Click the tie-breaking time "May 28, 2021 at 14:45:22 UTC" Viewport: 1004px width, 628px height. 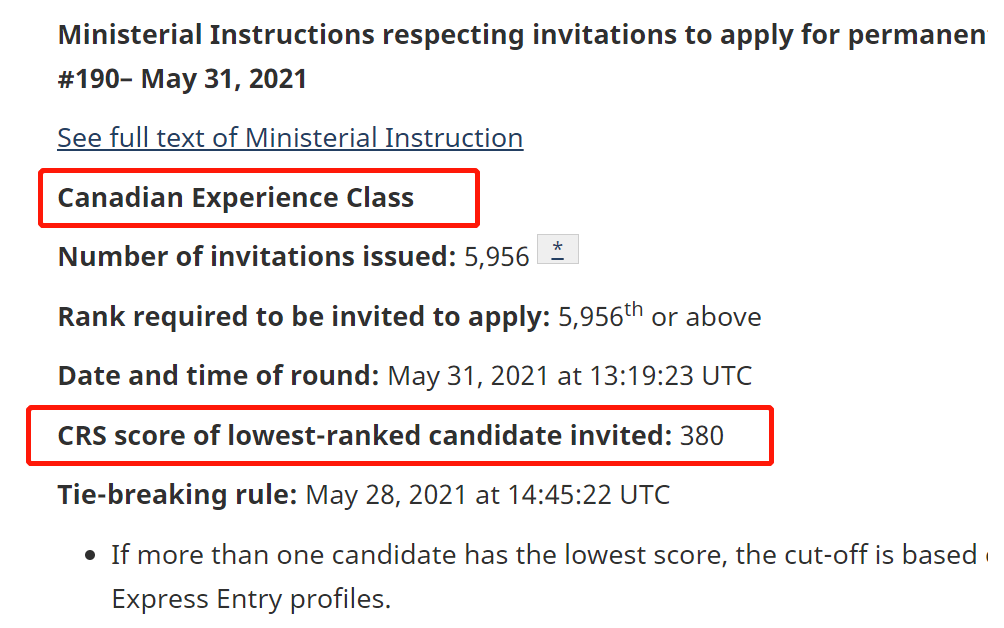coord(487,494)
